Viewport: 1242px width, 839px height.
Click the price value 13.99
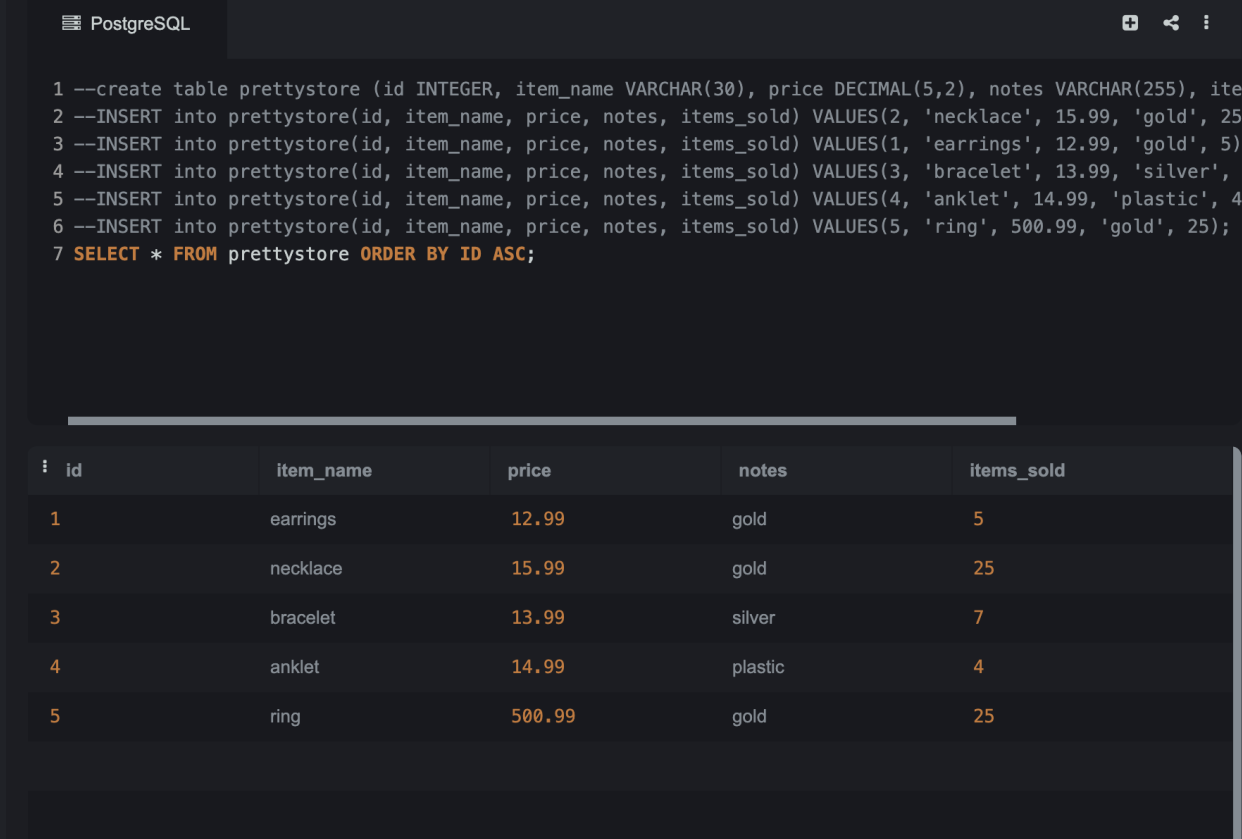click(x=538, y=617)
